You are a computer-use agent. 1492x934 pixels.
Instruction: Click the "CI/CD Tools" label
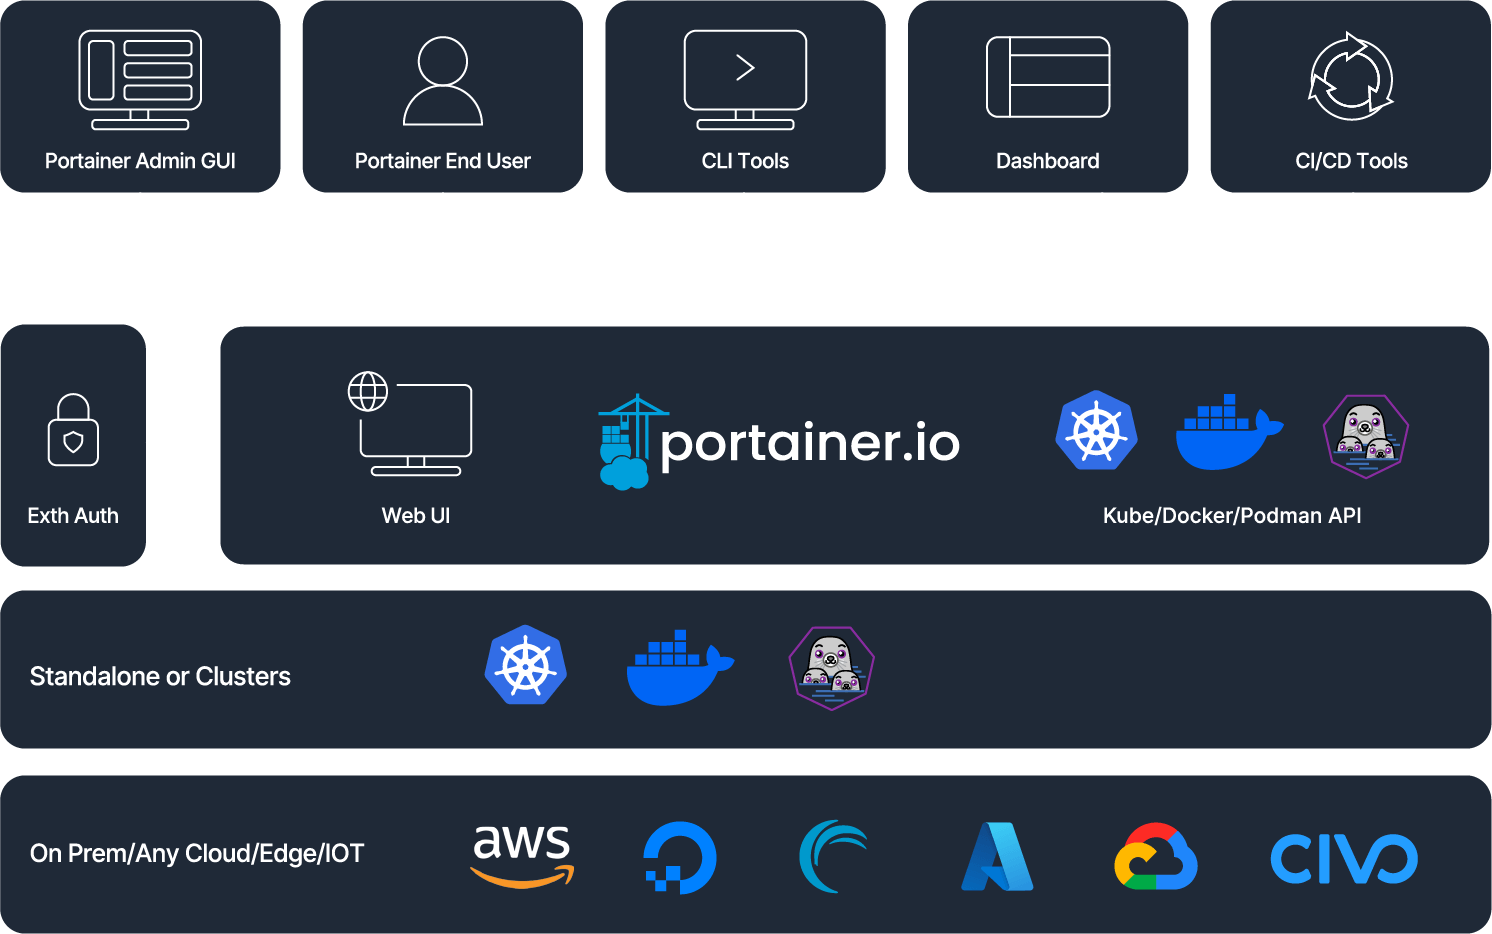pyautogui.click(x=1351, y=161)
